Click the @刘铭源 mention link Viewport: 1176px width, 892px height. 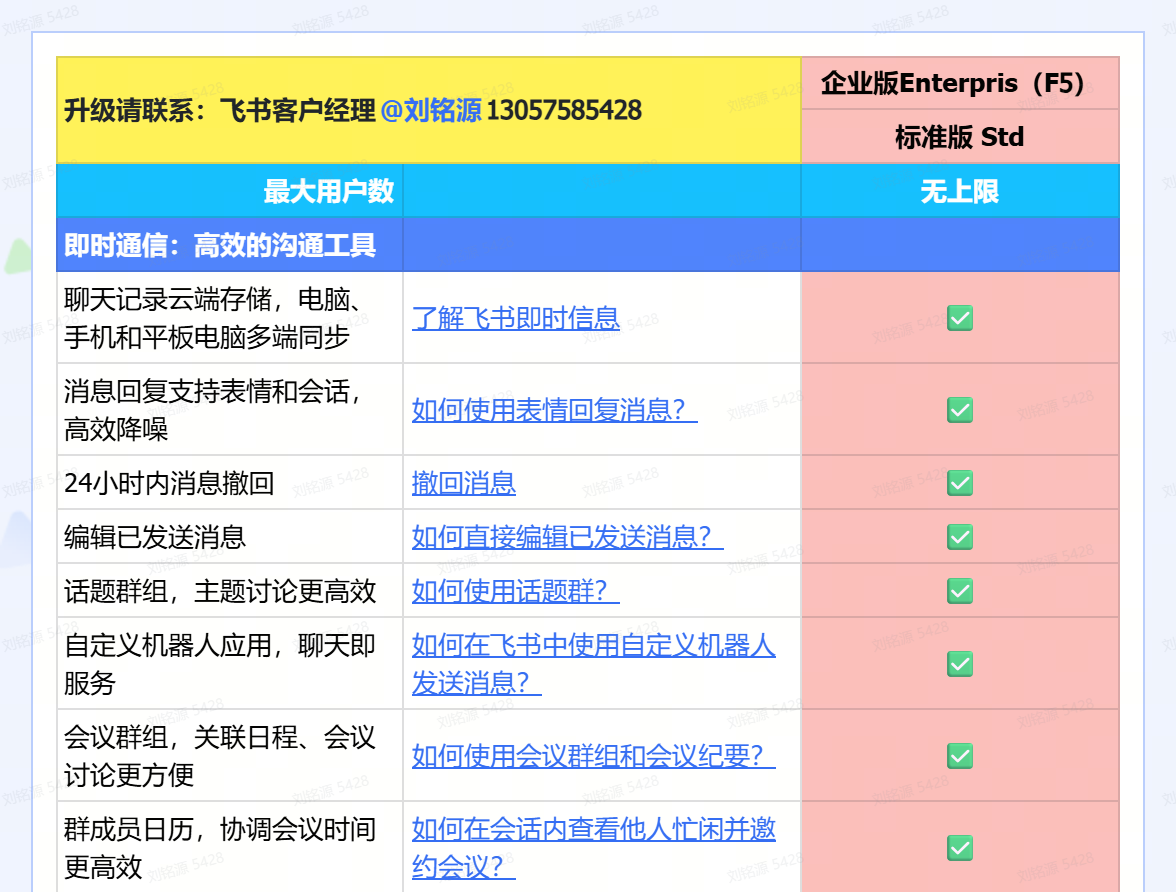coord(431,110)
